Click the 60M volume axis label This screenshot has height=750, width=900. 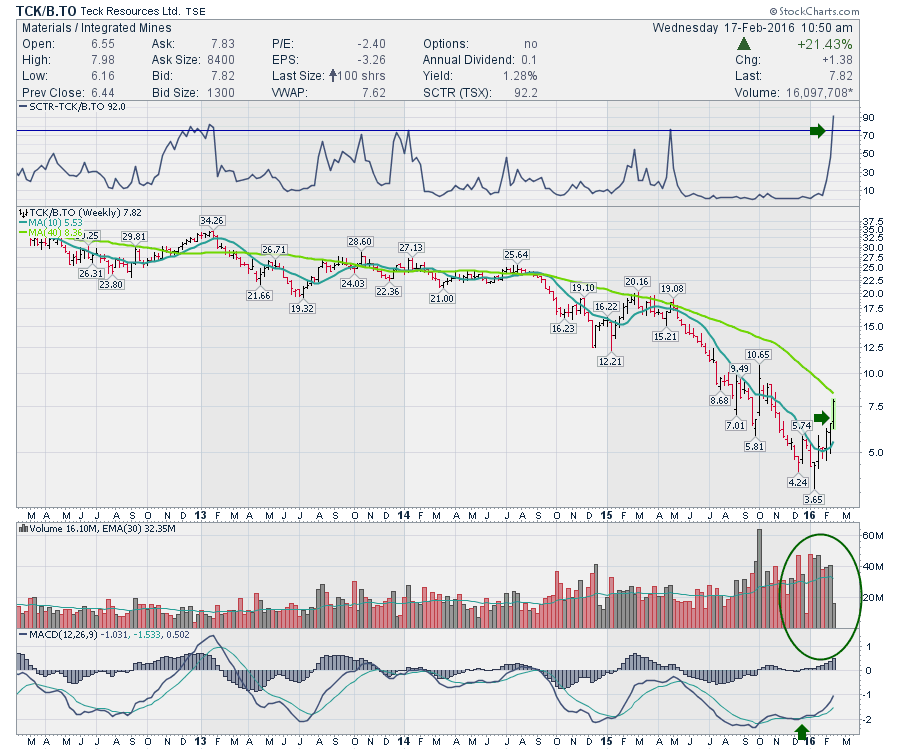pos(872,536)
